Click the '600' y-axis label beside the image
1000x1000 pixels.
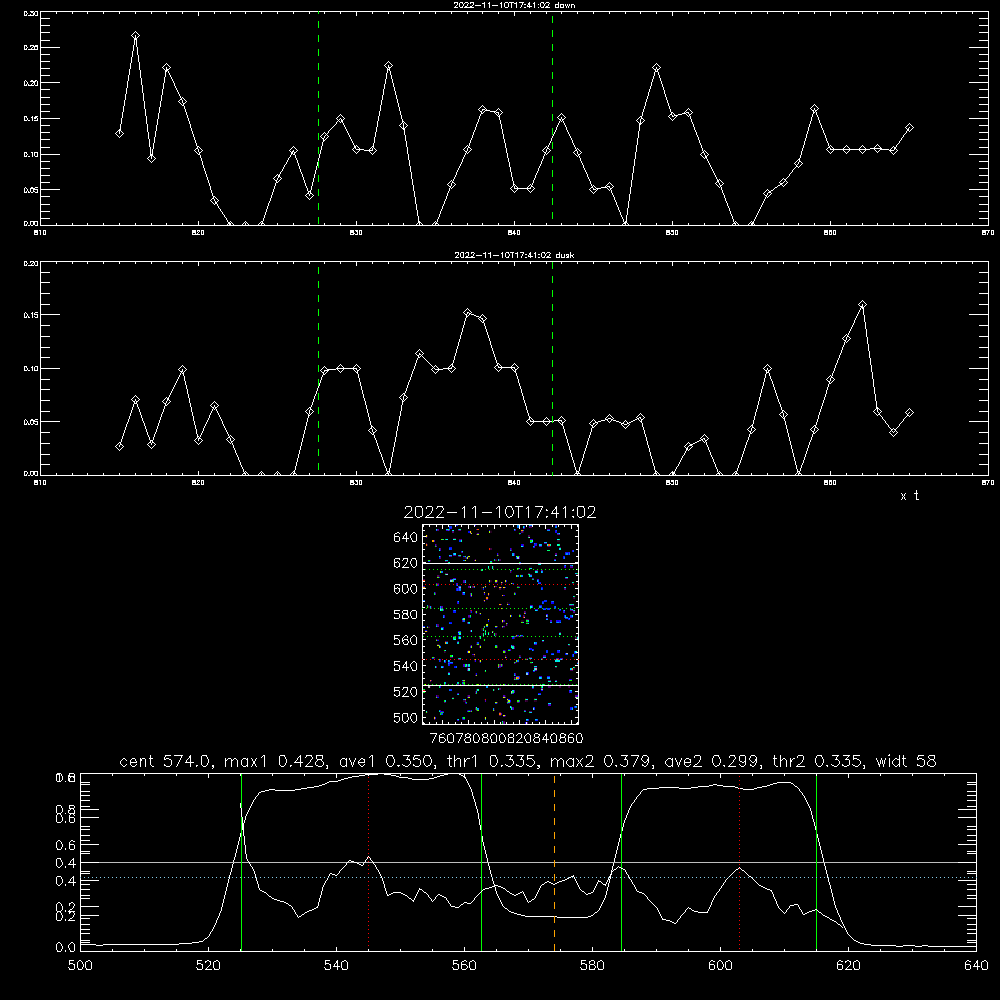click(x=406, y=589)
